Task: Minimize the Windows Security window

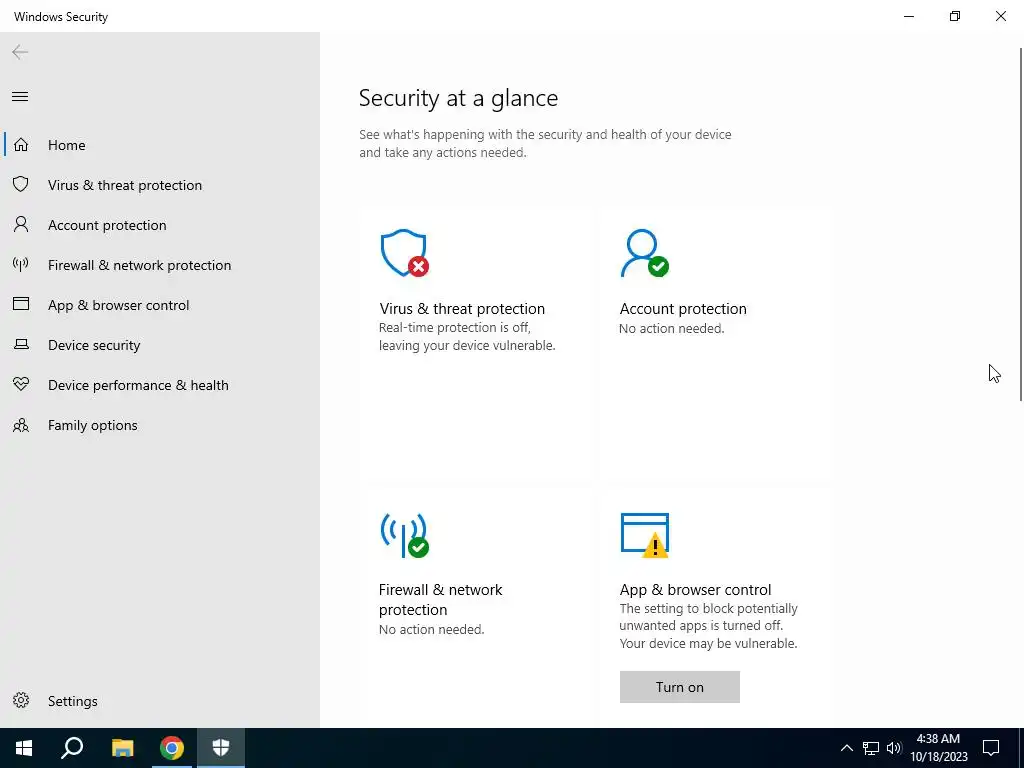Action: [909, 16]
